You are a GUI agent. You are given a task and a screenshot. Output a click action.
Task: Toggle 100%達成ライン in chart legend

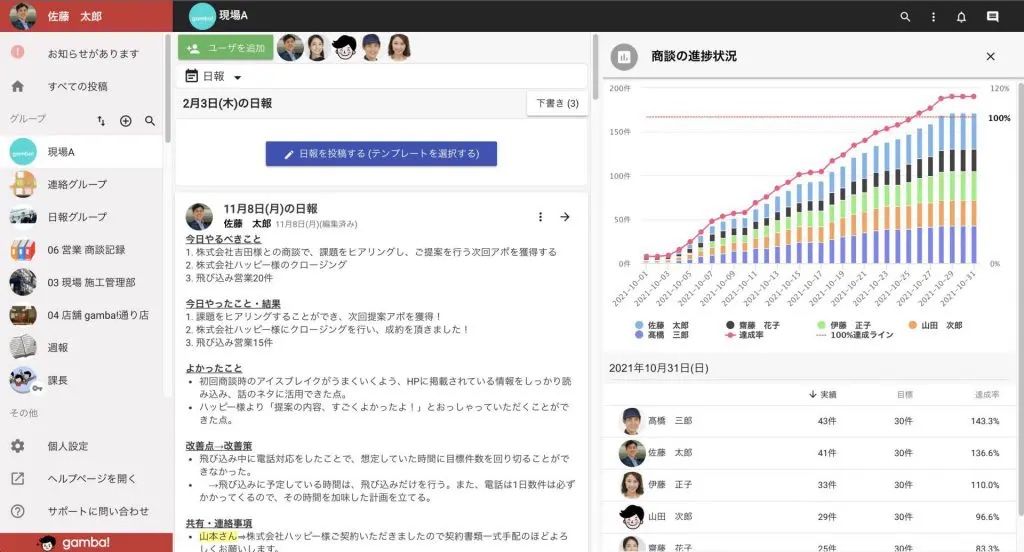point(855,334)
